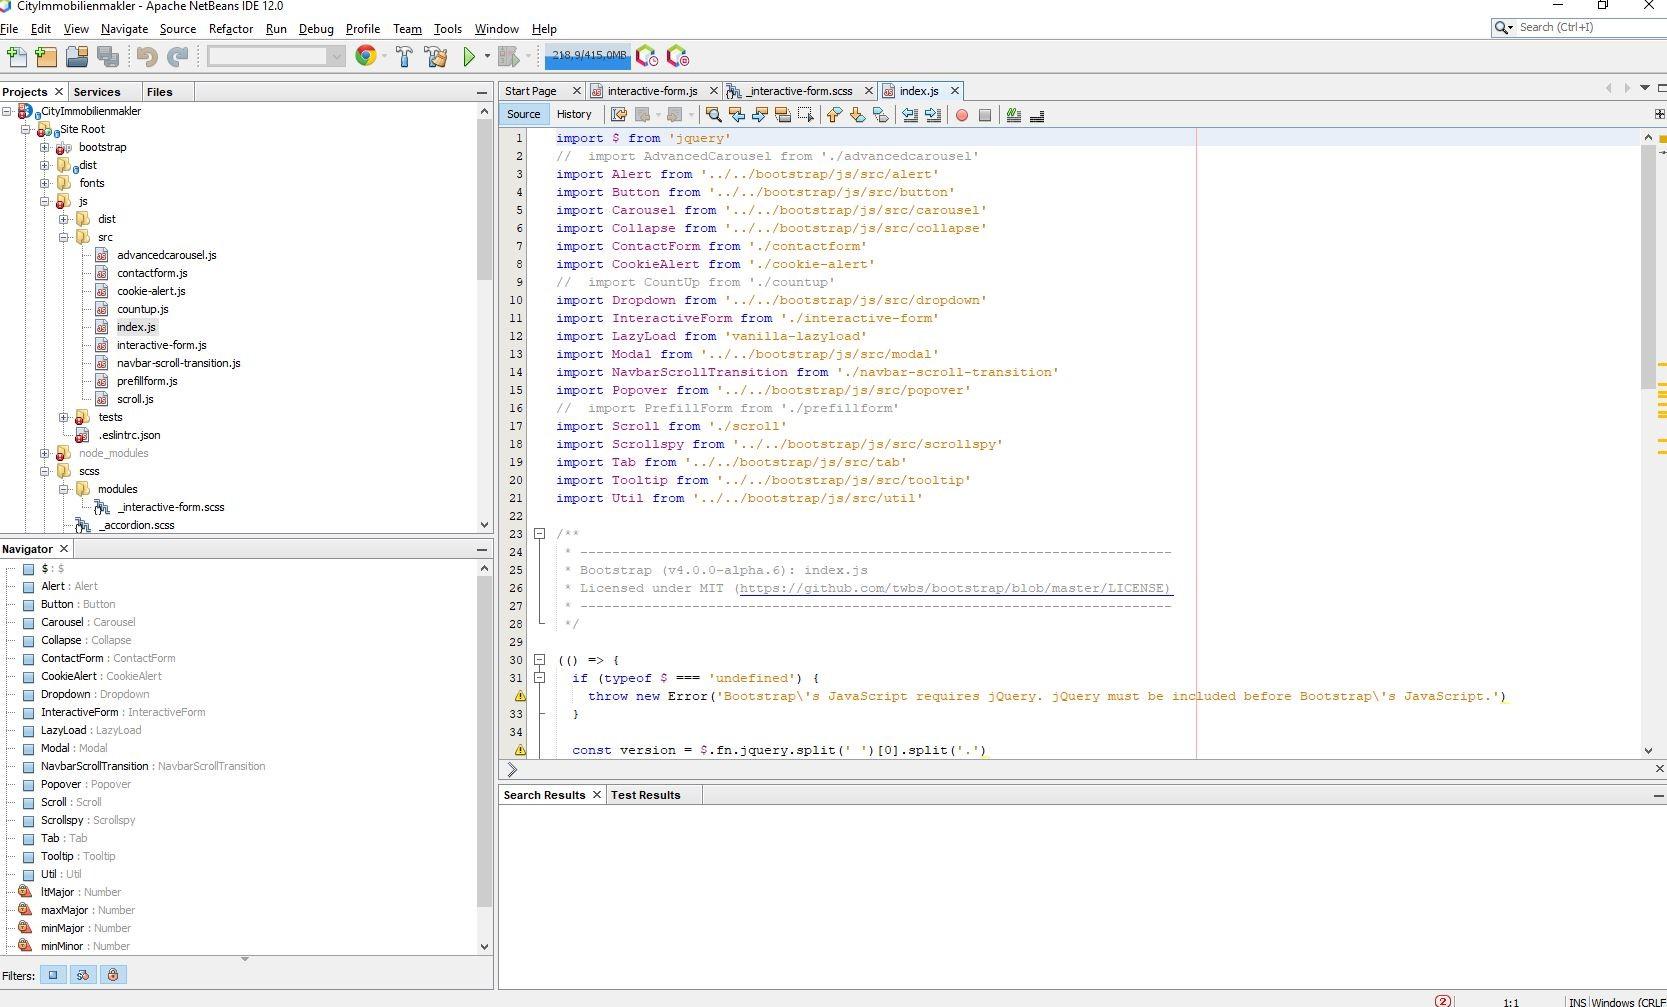Viewport: 1667px width, 1007px height.
Task: Start macro recording red circle button
Action: [x=961, y=115]
